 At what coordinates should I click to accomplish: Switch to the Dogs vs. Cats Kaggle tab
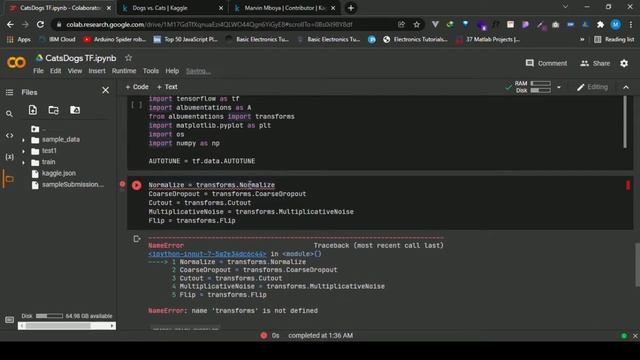pos(171,8)
